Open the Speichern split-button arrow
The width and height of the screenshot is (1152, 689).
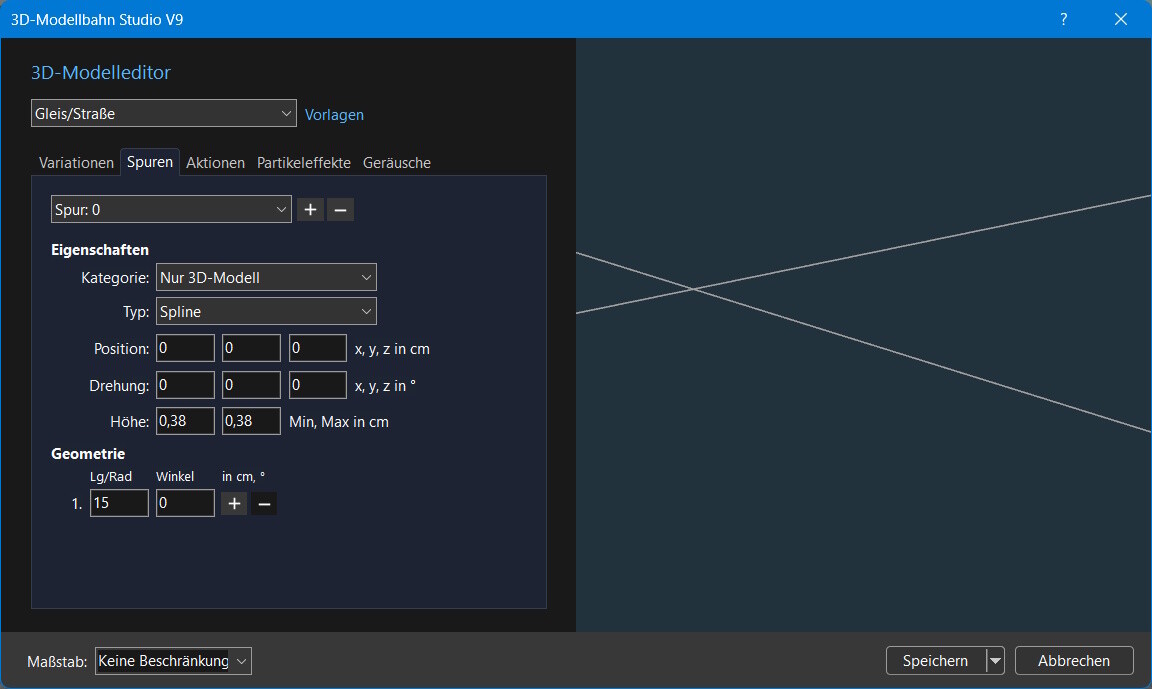tap(995, 661)
